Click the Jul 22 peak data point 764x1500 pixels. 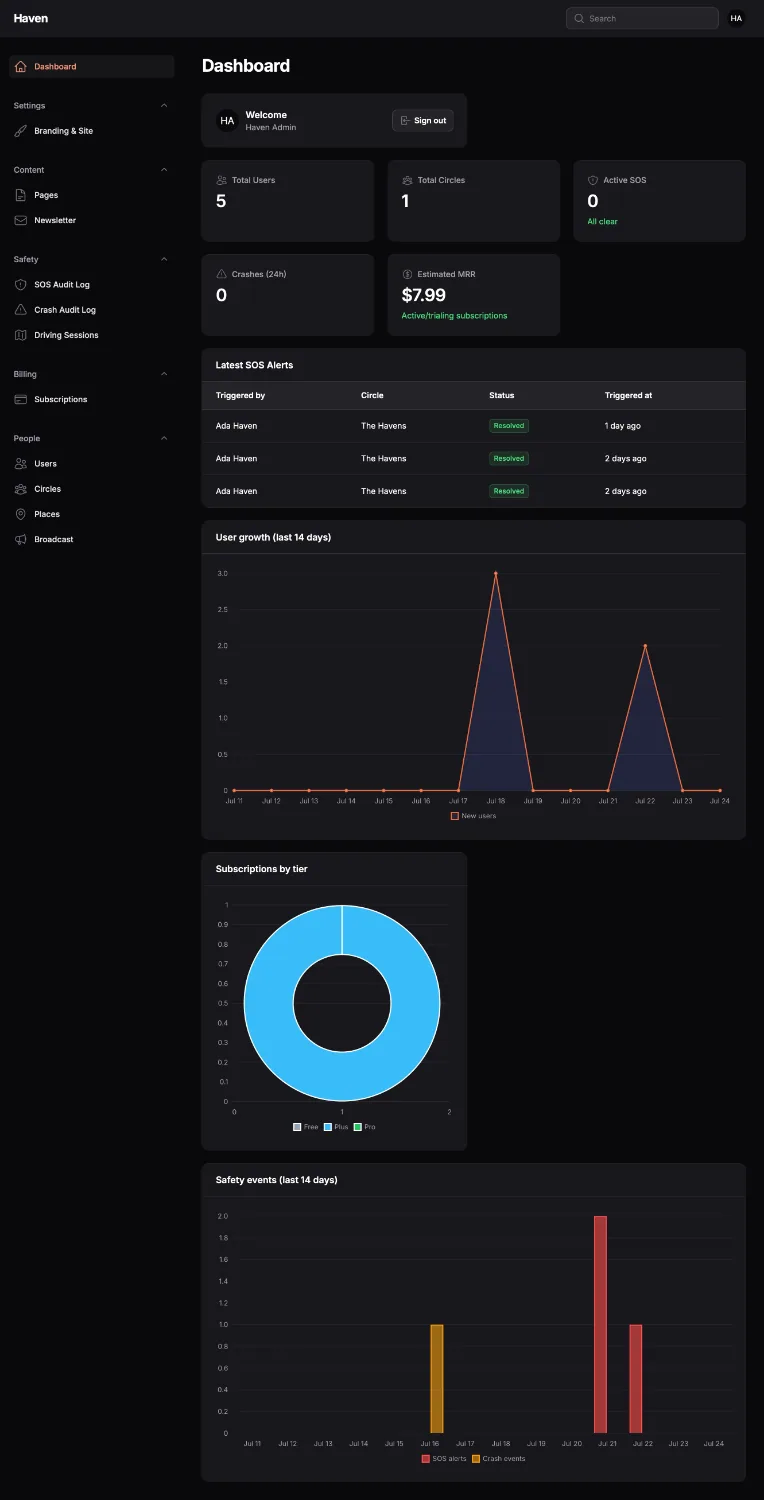[x=645, y=645]
